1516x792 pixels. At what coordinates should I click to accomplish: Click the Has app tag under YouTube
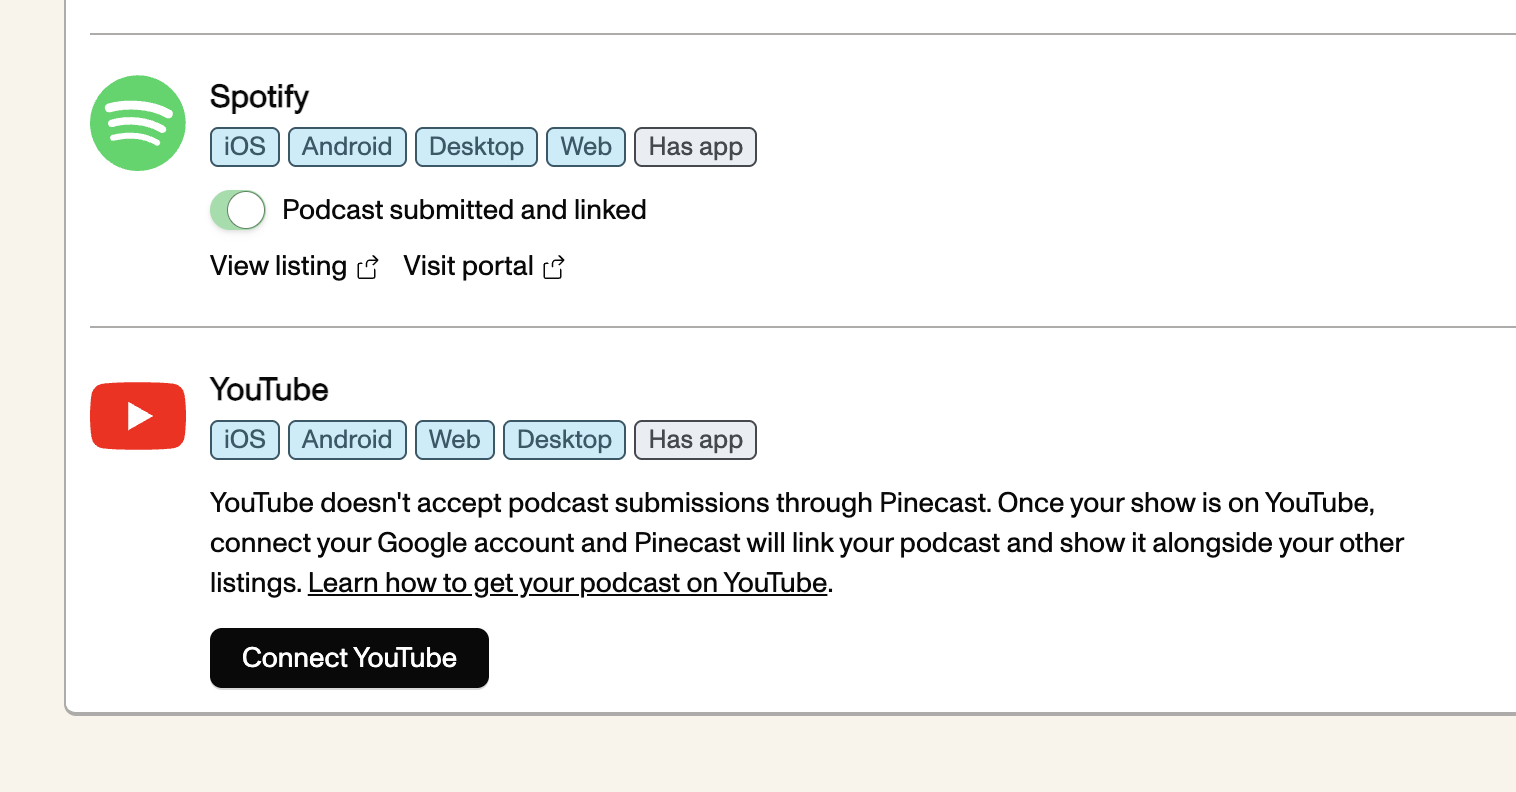coord(695,440)
